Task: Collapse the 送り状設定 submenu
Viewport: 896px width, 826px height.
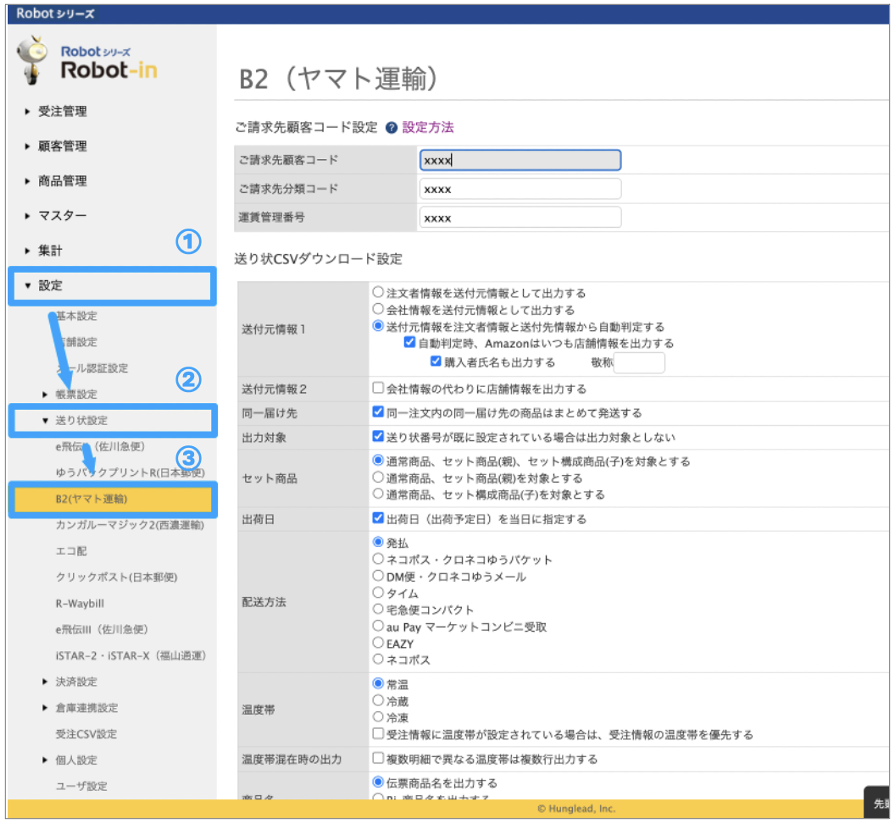Action: tap(81, 420)
